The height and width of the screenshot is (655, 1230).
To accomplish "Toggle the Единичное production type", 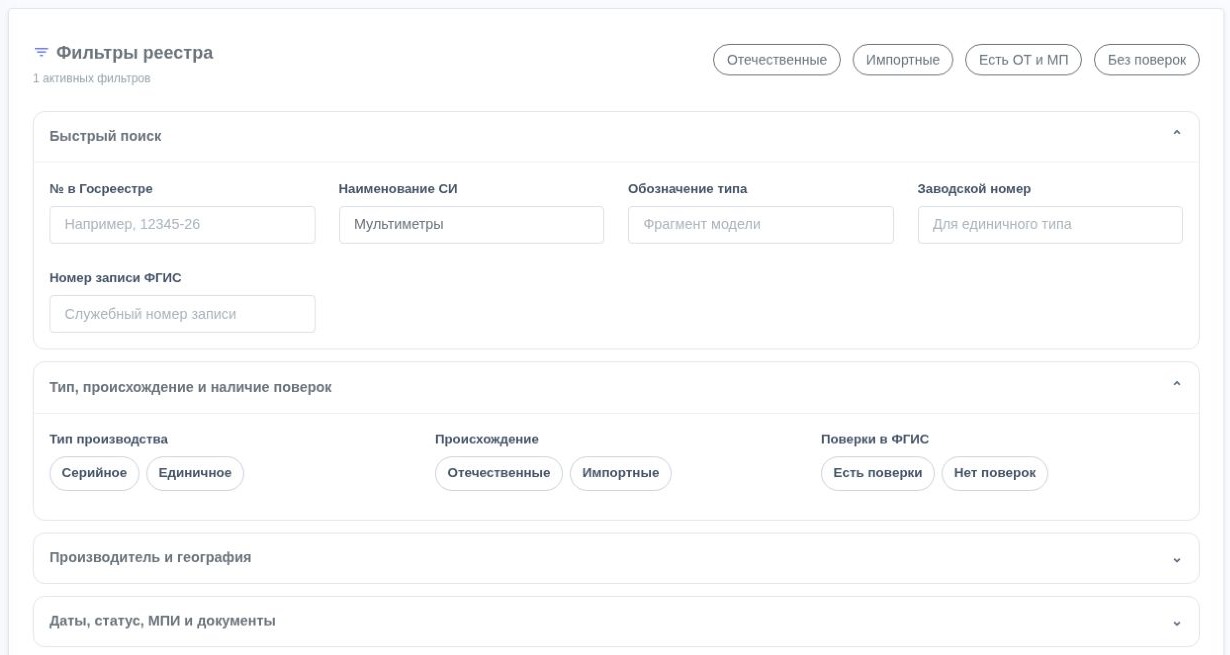I will click(195, 473).
